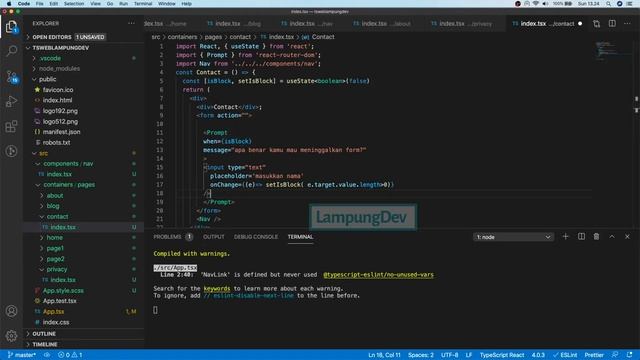Click the Prettier status item
Viewport: 640px width, 360px height.
point(594,355)
